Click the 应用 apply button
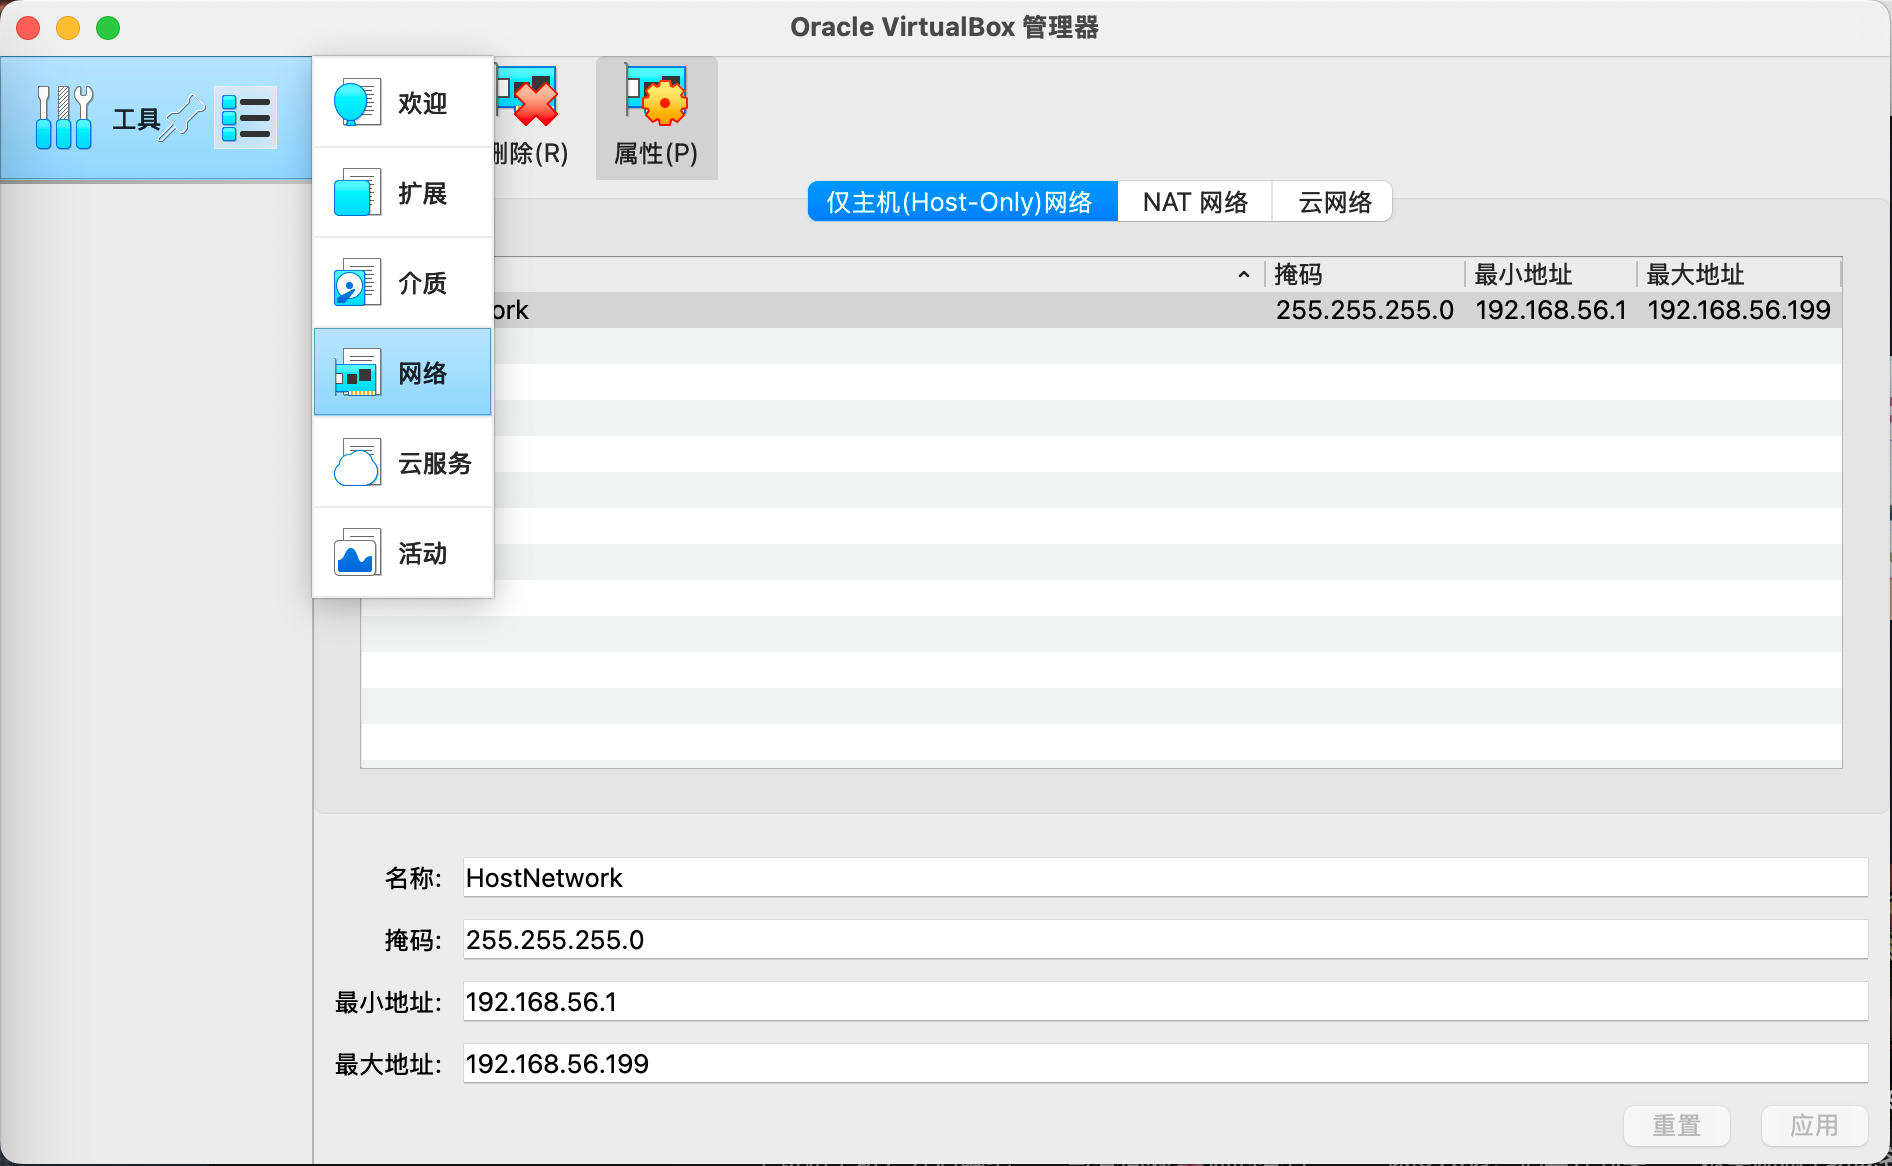This screenshot has width=1892, height=1166. [1813, 1125]
